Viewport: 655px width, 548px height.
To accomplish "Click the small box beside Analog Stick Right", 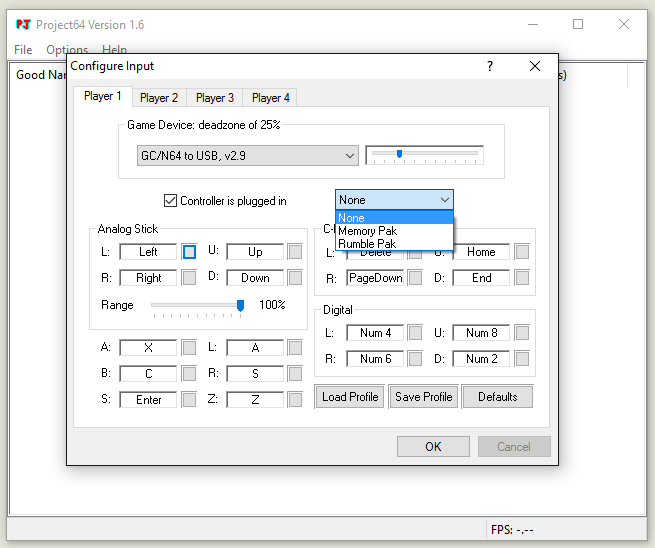I will click(x=189, y=278).
